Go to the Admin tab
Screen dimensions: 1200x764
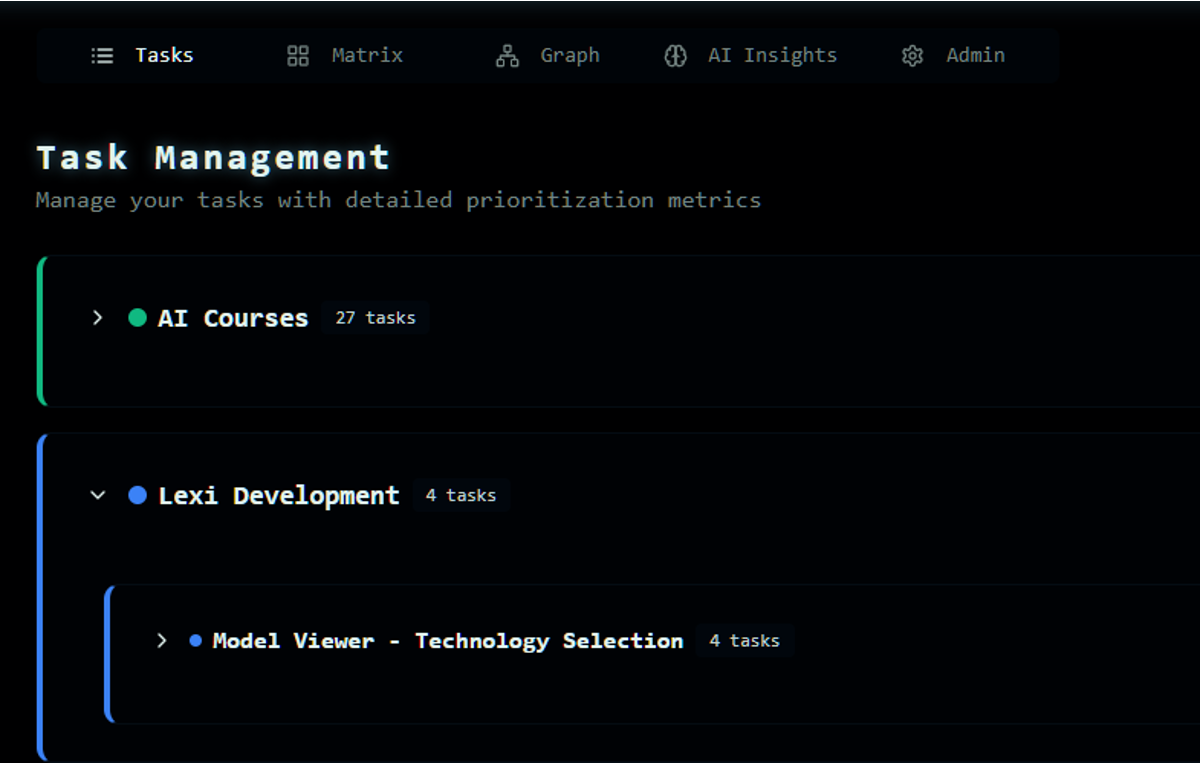953,56
